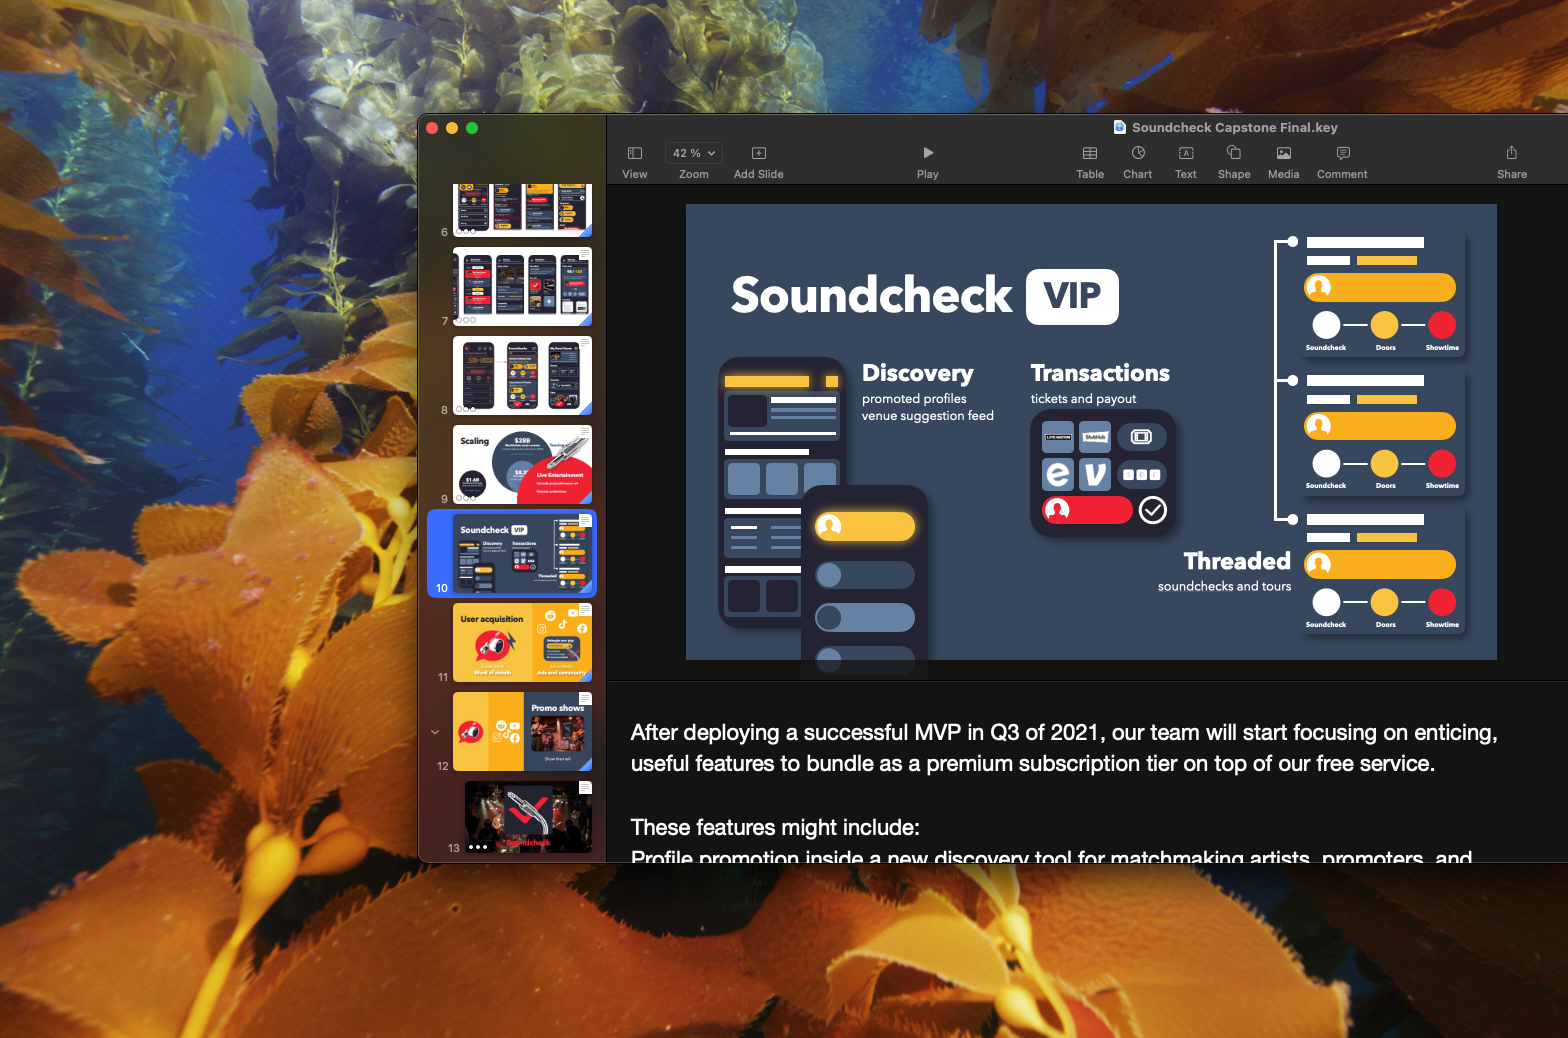Click 'soundchecks and tours' text on slide
The image size is (1568, 1038).
pyautogui.click(x=1224, y=587)
